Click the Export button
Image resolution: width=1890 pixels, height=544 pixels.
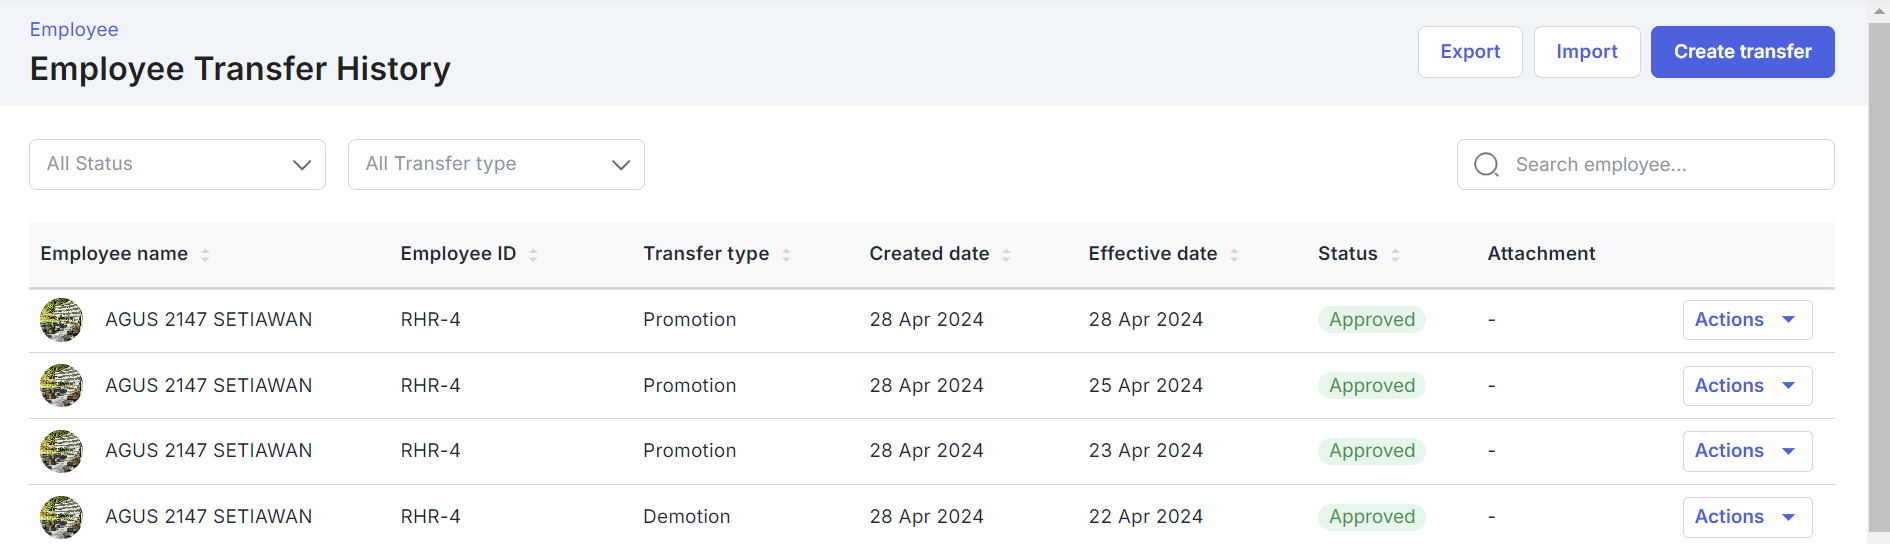(1469, 52)
